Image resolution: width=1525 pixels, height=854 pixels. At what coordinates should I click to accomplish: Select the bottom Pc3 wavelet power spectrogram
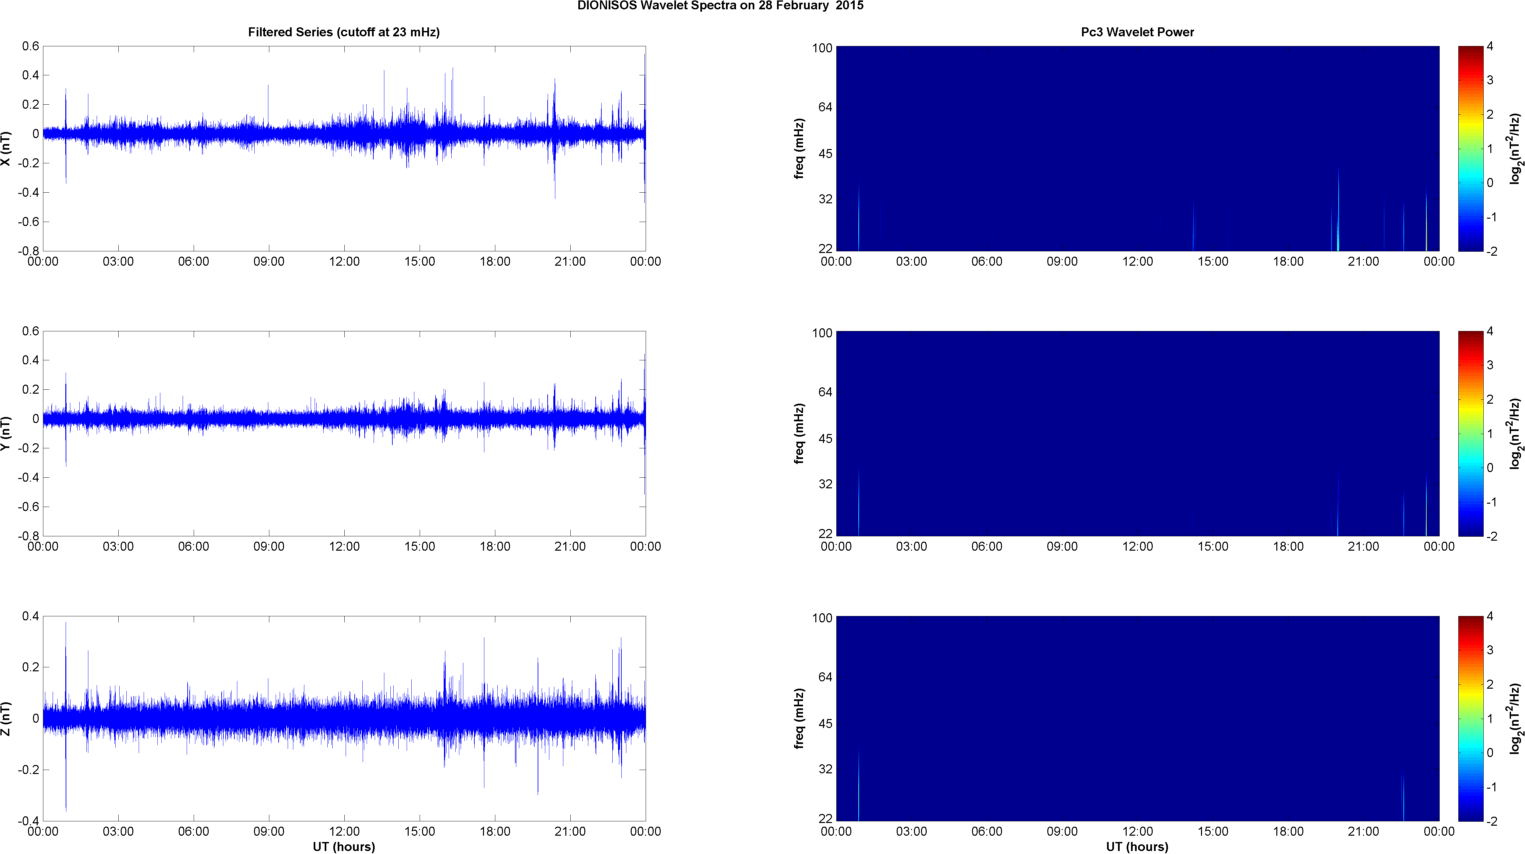(x=1137, y=719)
